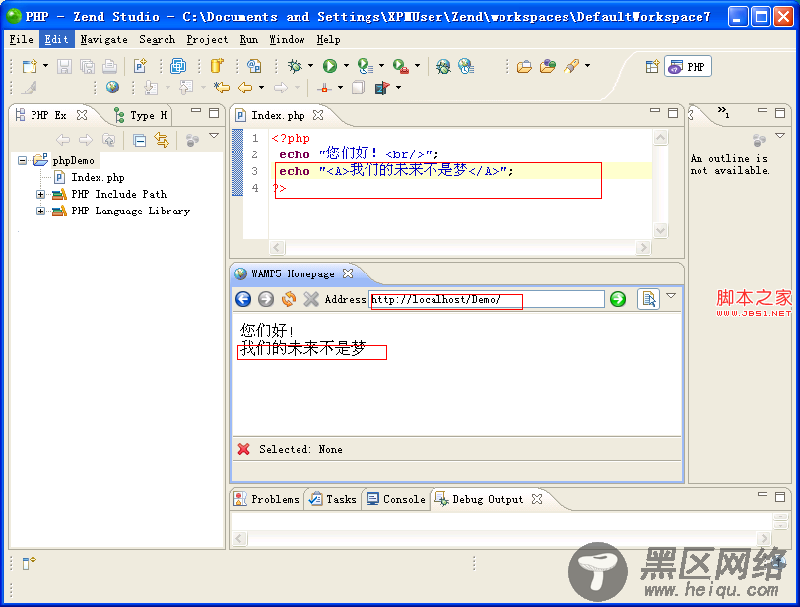
Task: Collapse the phpDemo project node
Action: (x=23, y=160)
